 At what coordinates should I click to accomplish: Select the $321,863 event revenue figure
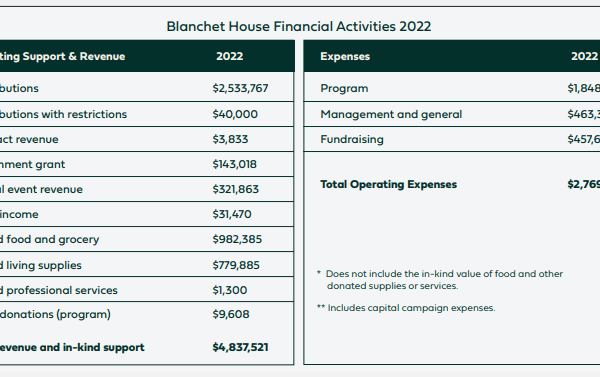[236, 189]
